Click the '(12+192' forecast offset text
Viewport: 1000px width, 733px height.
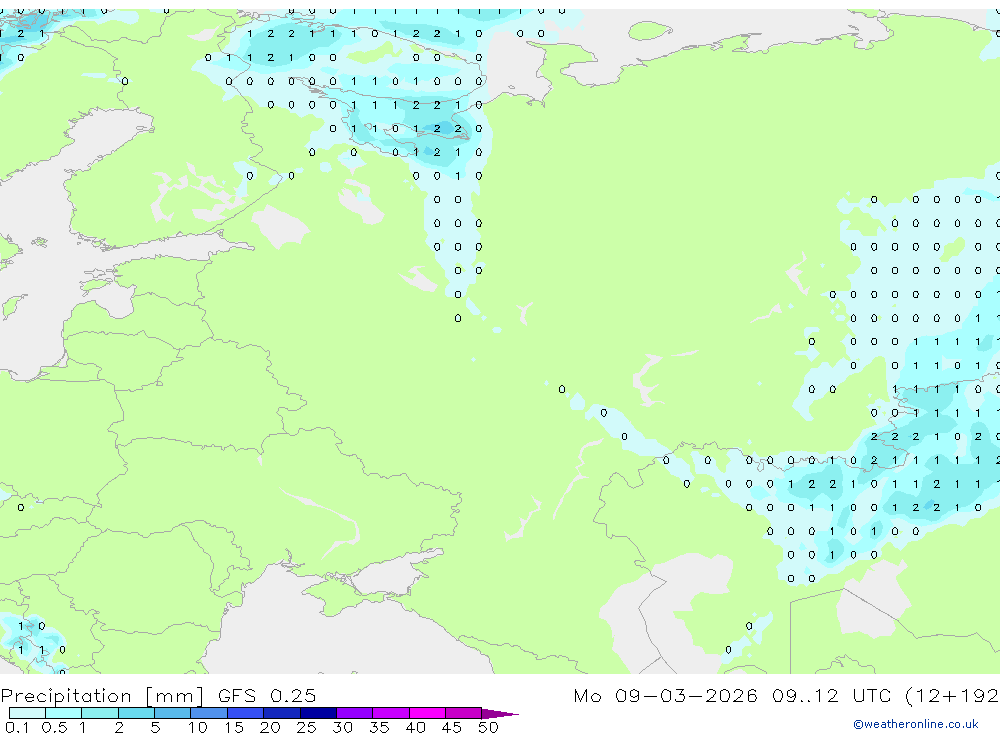point(952,696)
